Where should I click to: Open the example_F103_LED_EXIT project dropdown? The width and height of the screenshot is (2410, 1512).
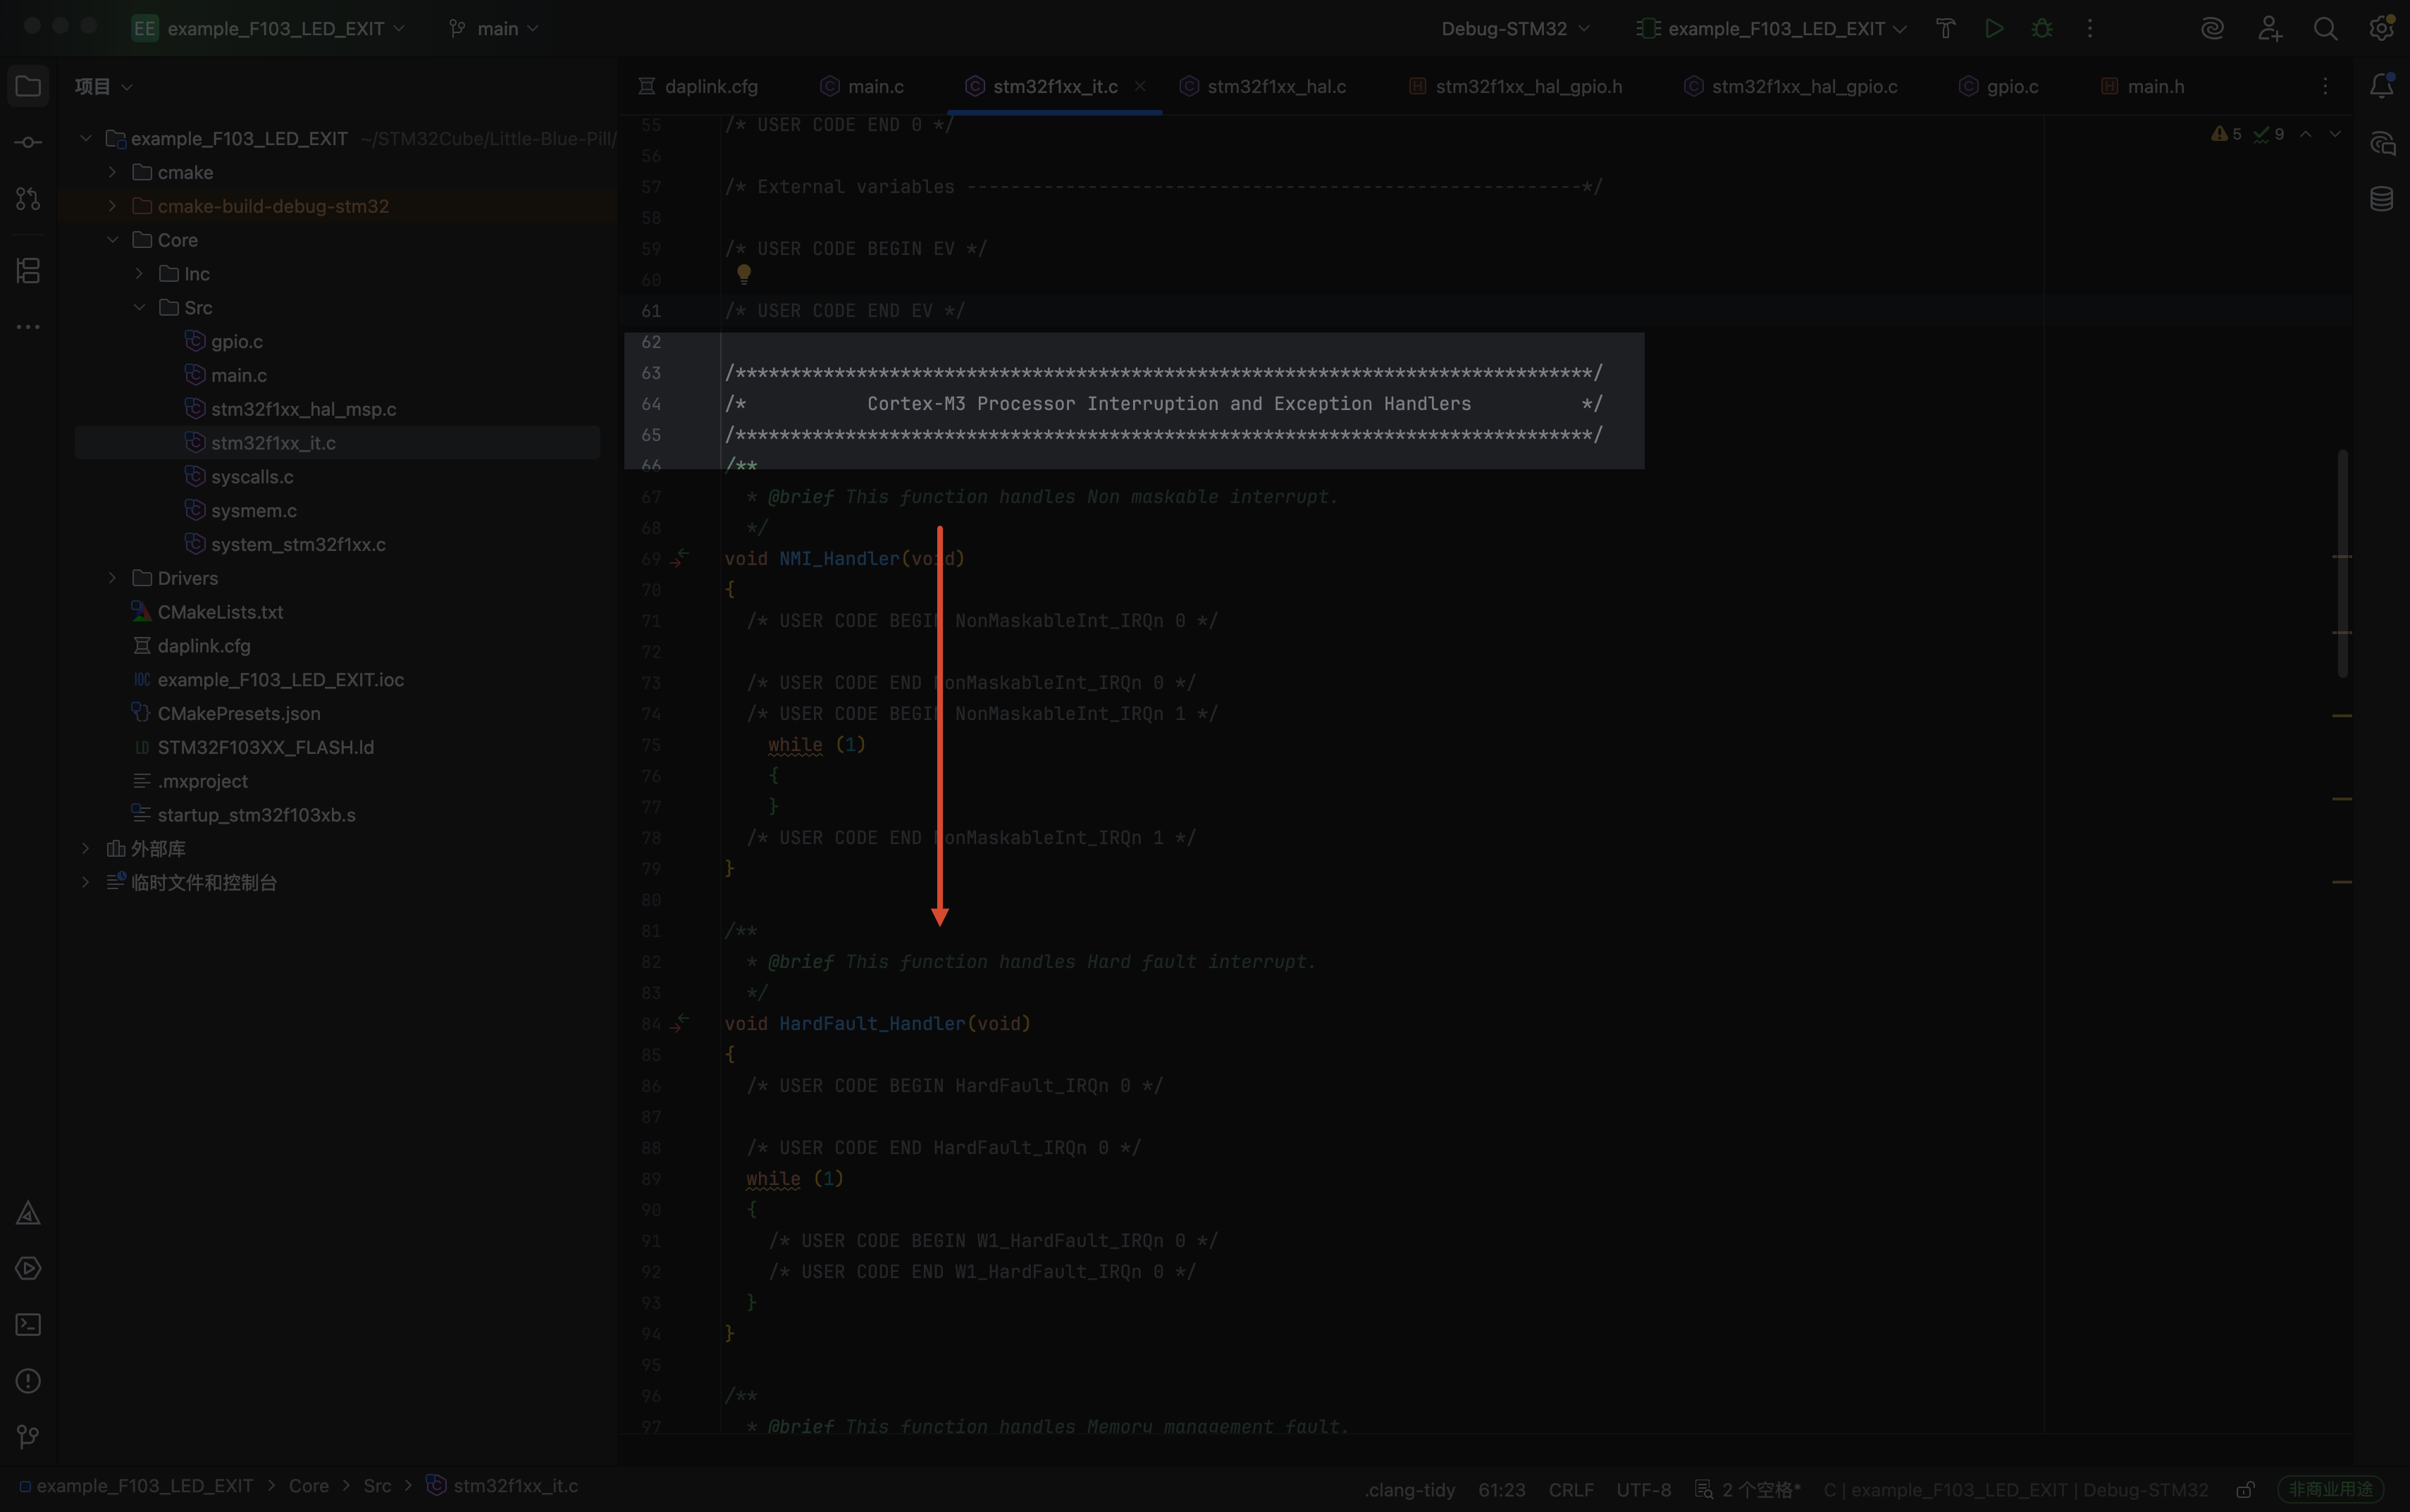pyautogui.click(x=269, y=28)
